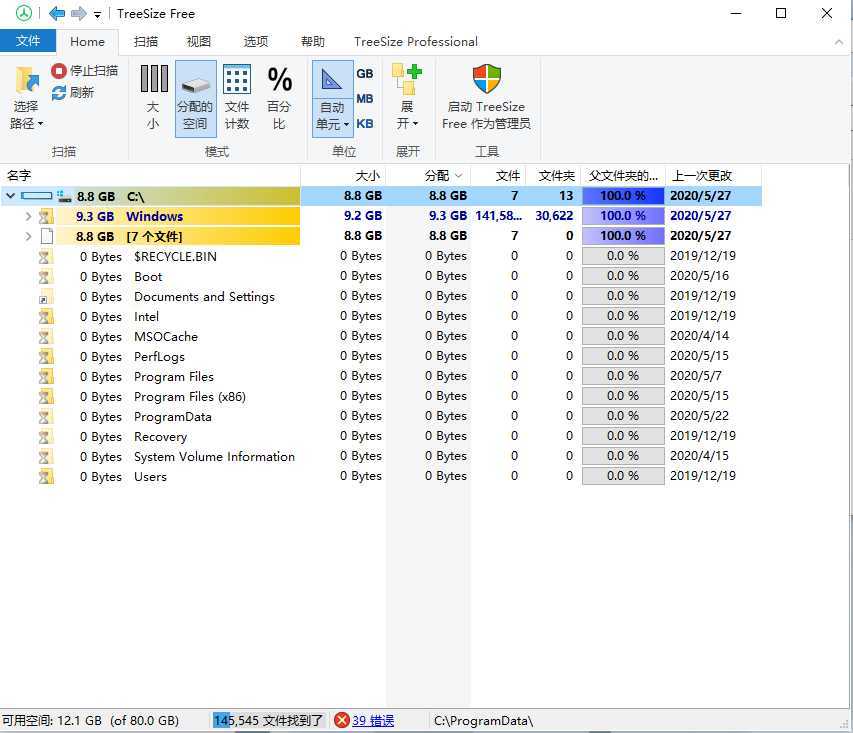Select Documents and Settings shortcut icon

pos(46,297)
